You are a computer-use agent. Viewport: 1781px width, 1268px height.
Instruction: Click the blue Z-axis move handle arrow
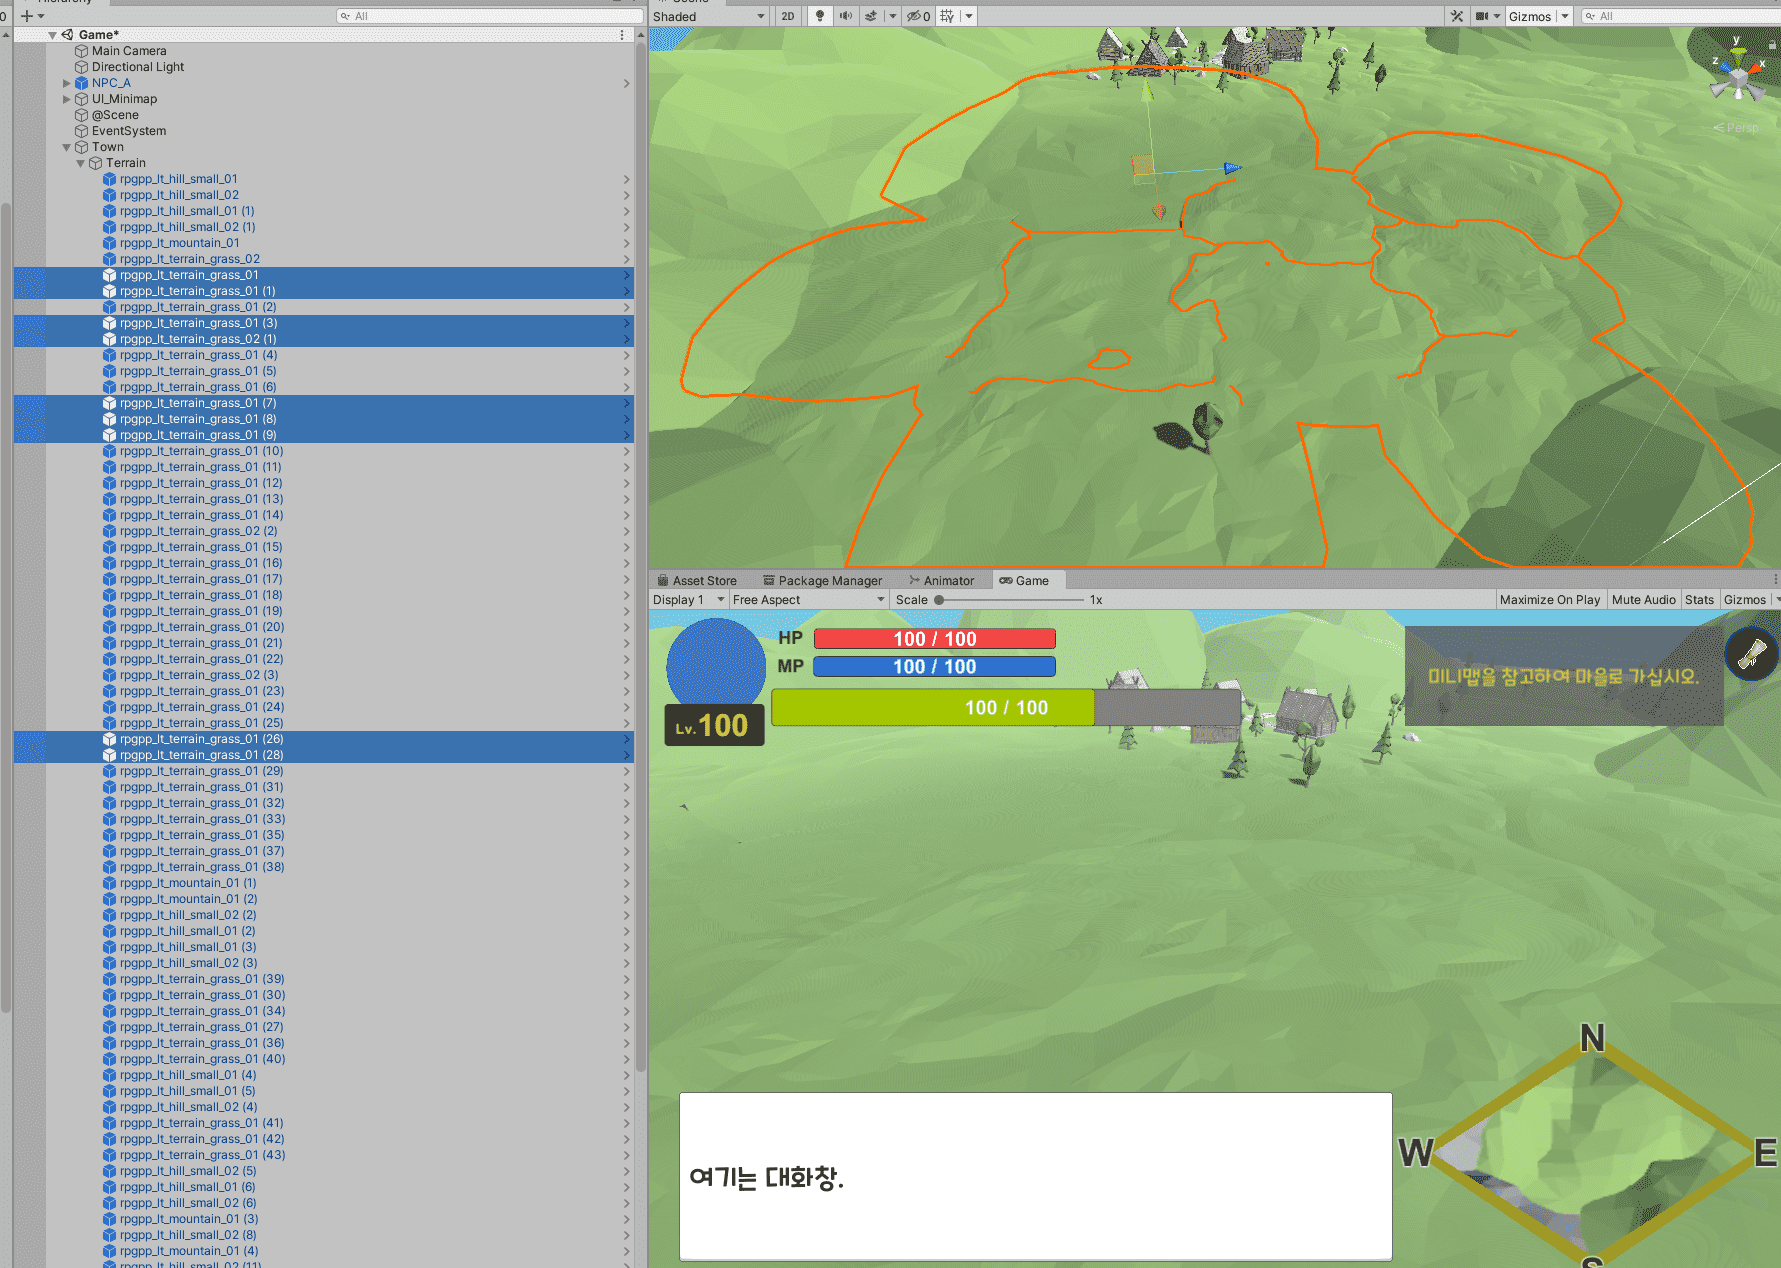[1233, 168]
